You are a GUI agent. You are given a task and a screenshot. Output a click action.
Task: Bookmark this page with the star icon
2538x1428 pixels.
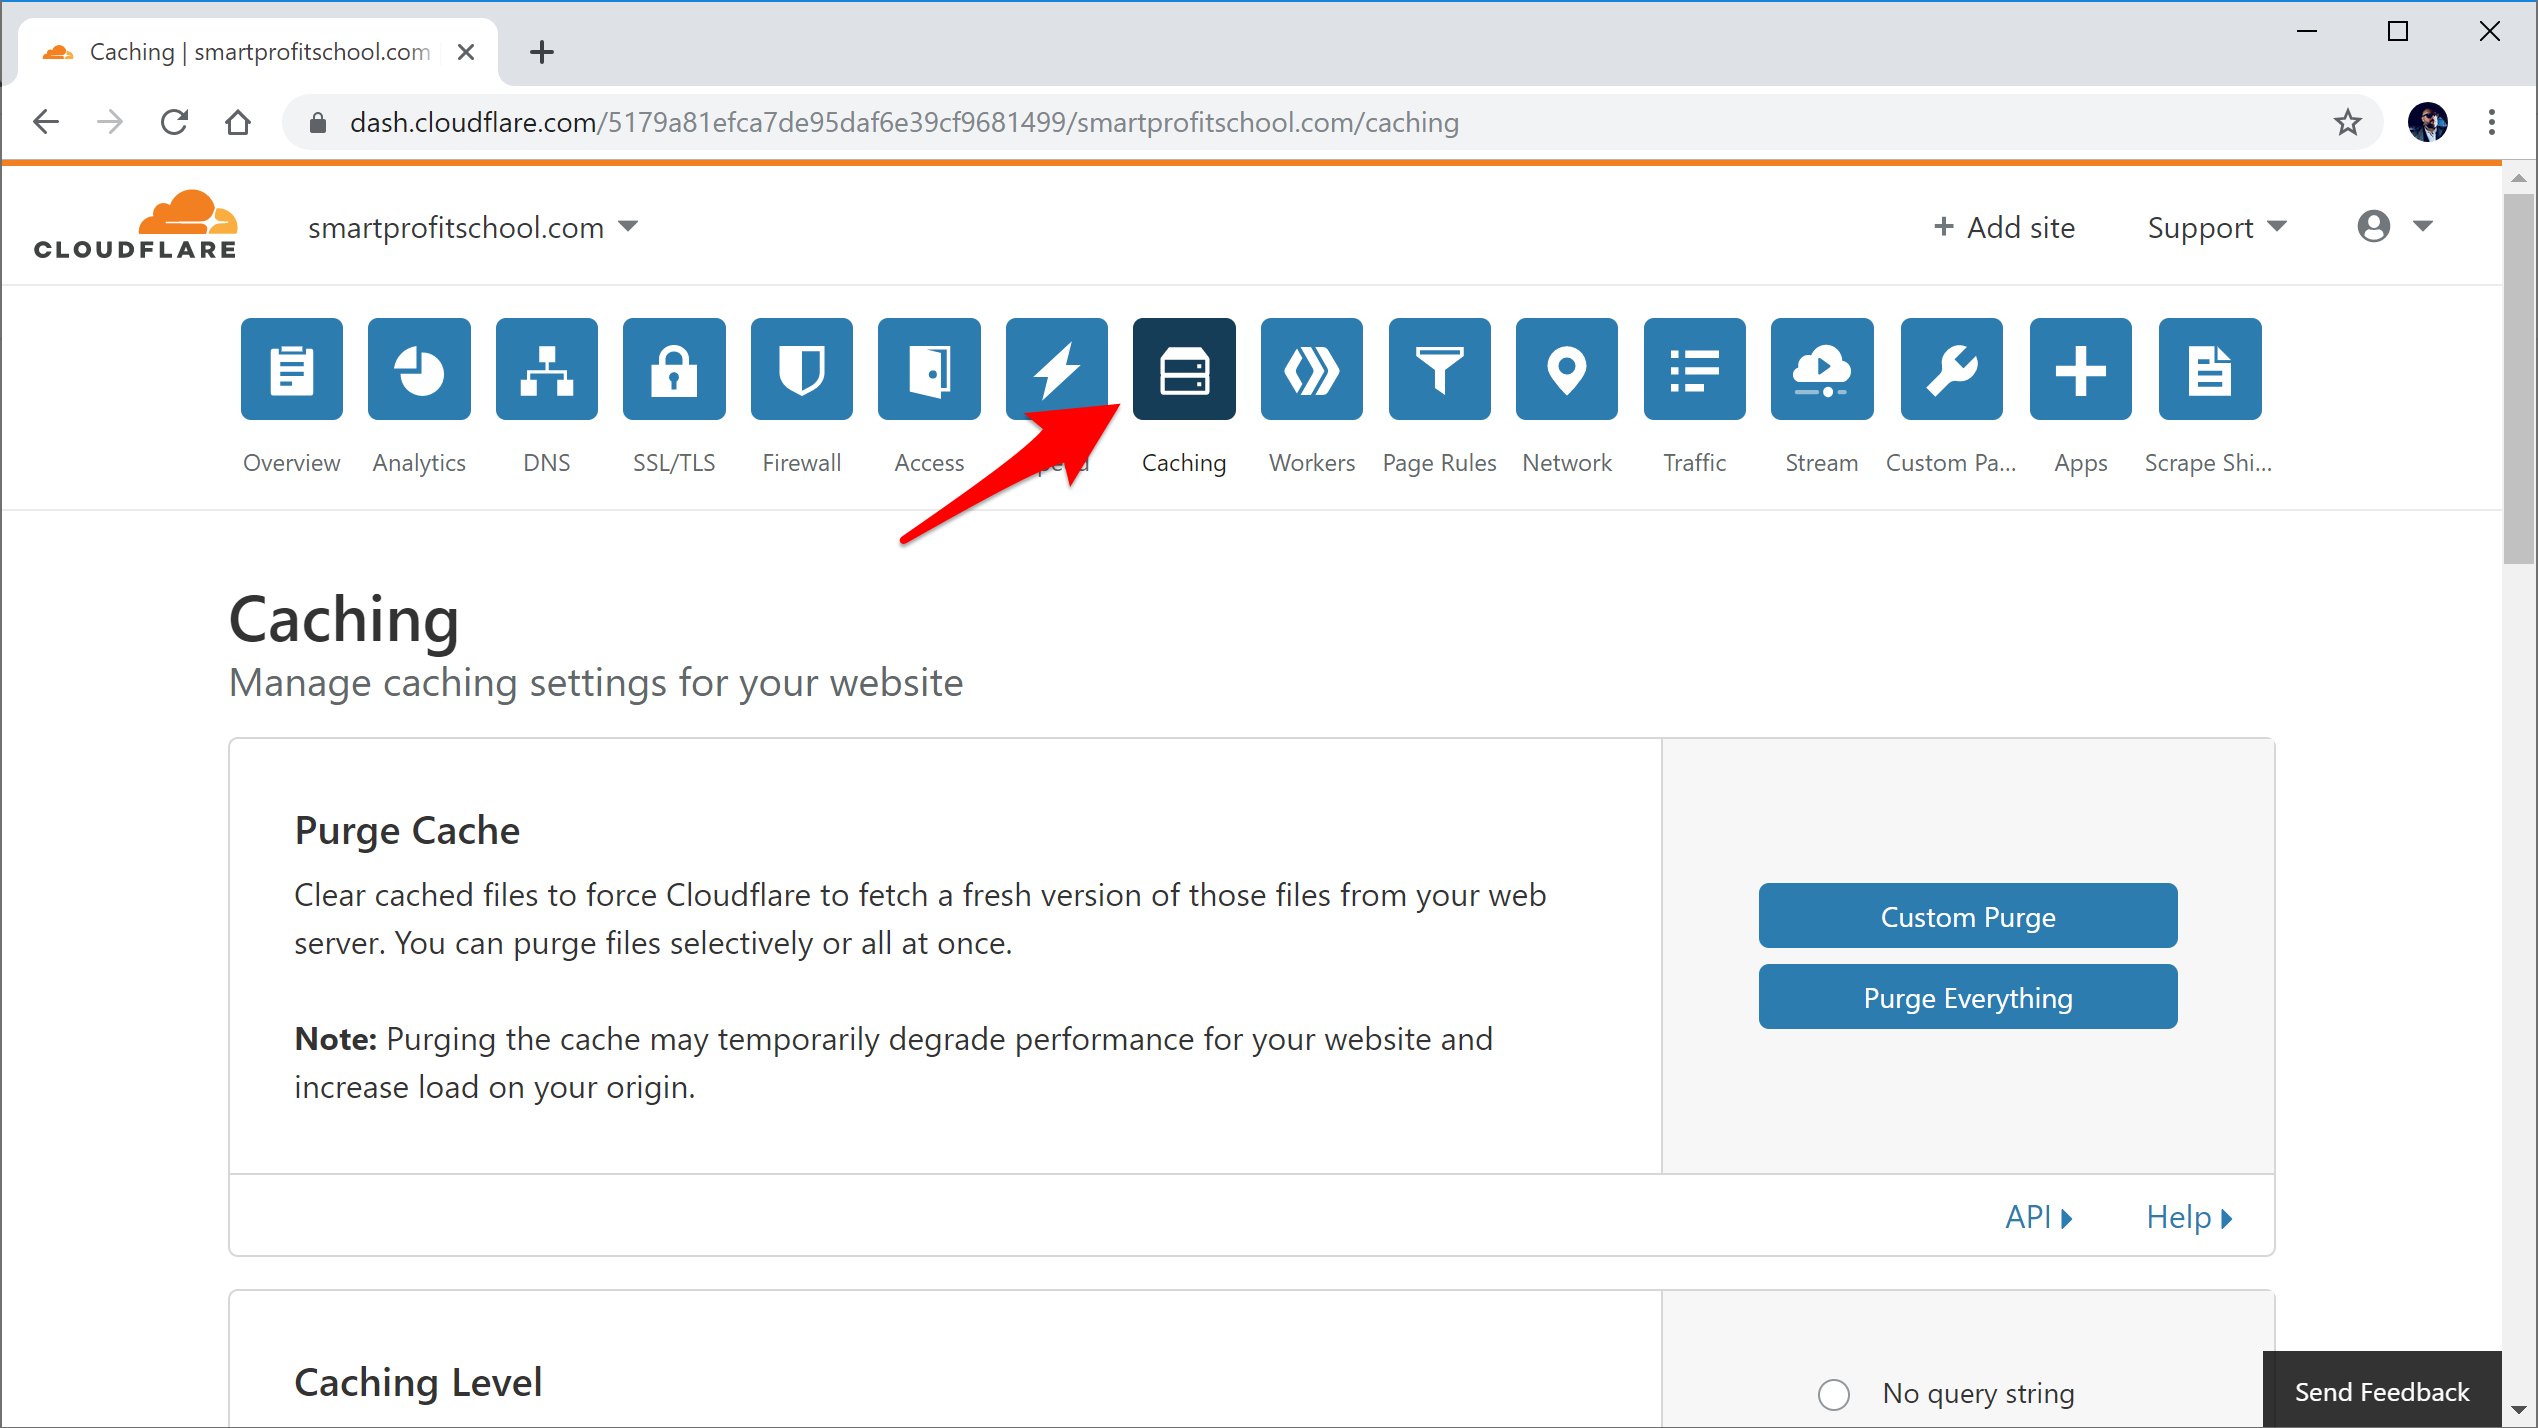(2347, 123)
